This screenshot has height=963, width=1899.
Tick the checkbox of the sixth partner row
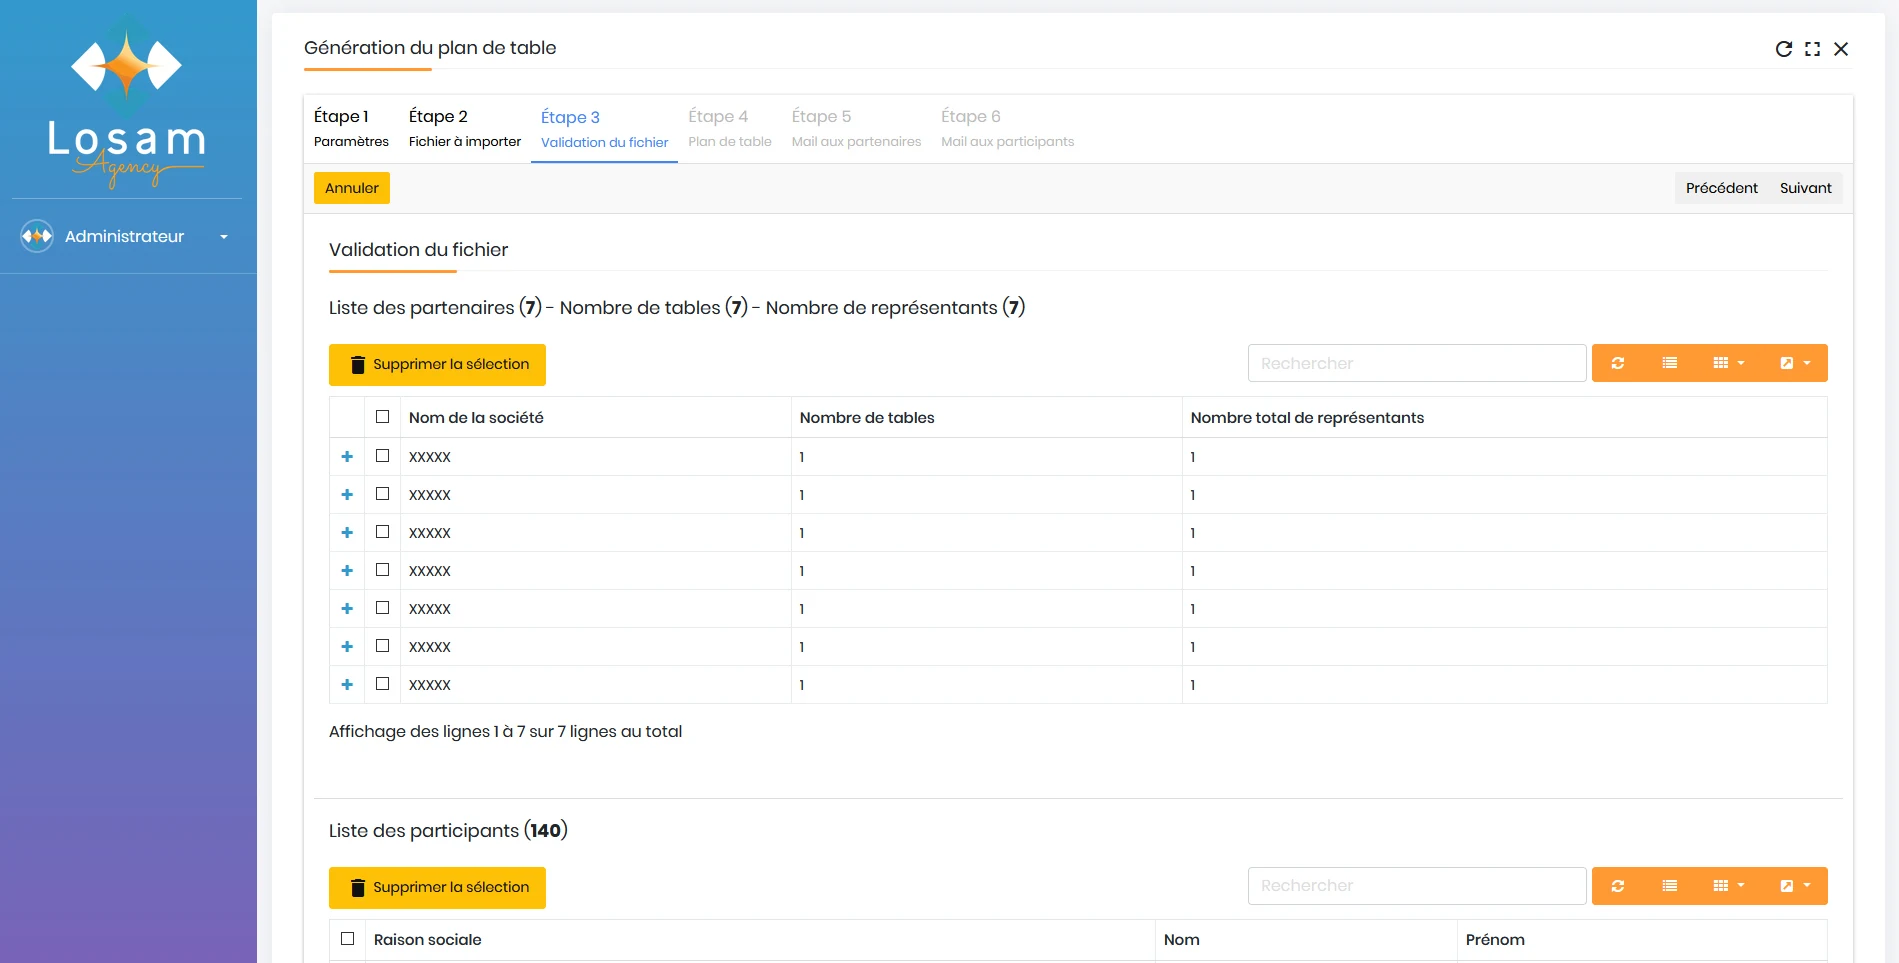382,645
